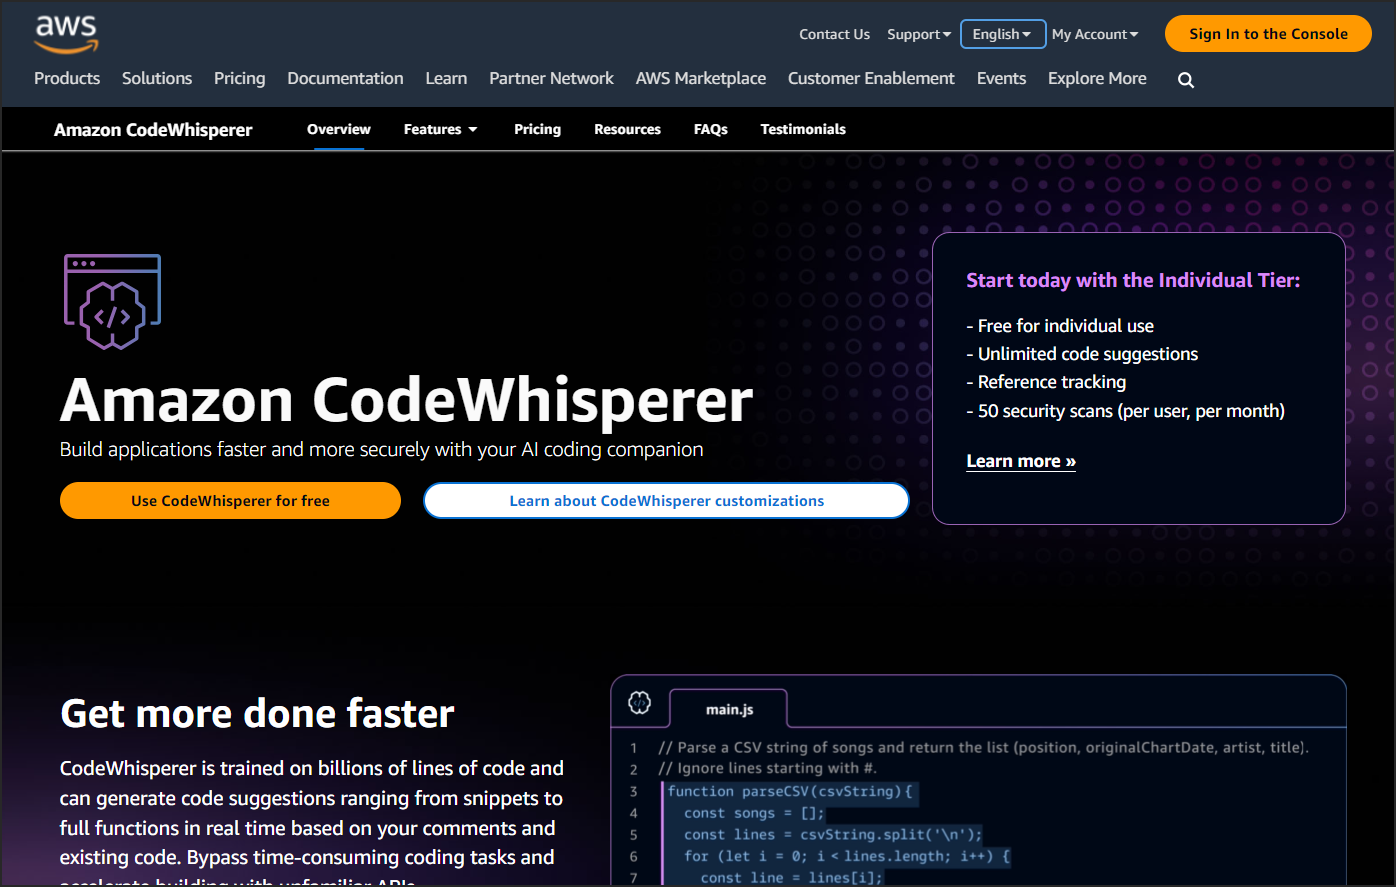Image resolution: width=1396 pixels, height=887 pixels.
Task: Open AWS Marketplace menu
Action: (x=701, y=78)
